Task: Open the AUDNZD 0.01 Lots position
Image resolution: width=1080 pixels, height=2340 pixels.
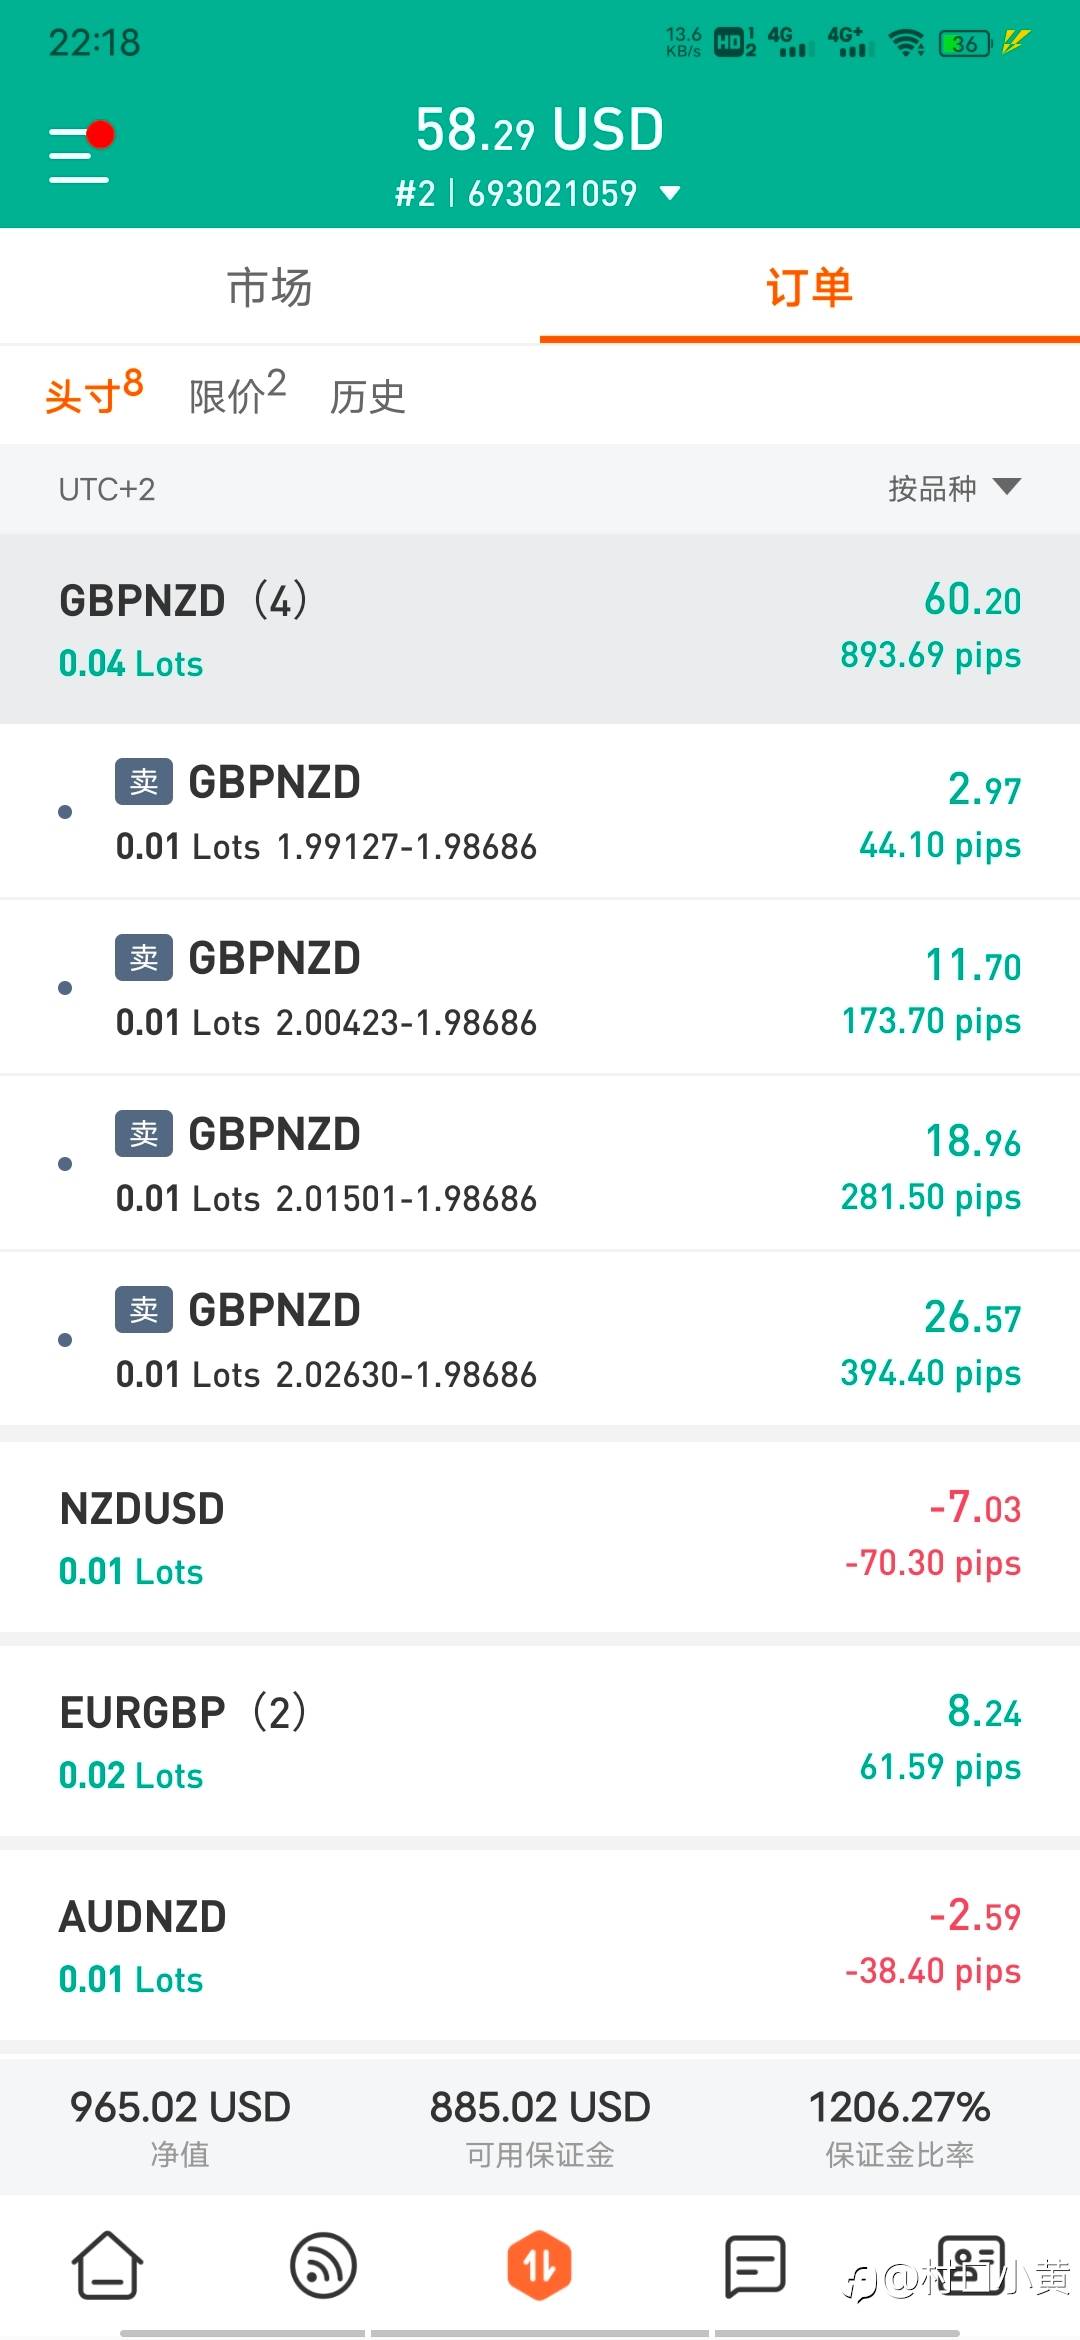Action: [x=540, y=1945]
